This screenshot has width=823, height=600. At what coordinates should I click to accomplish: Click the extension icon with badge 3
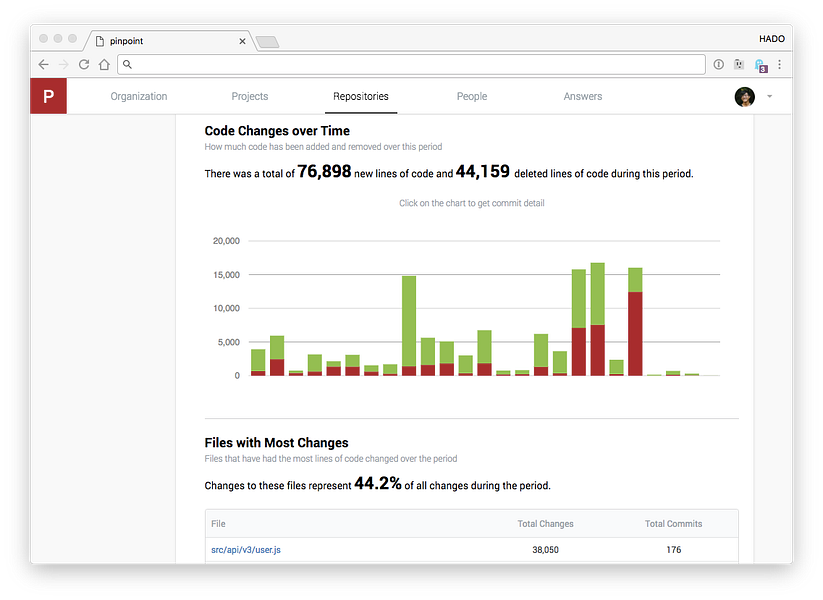[x=761, y=65]
